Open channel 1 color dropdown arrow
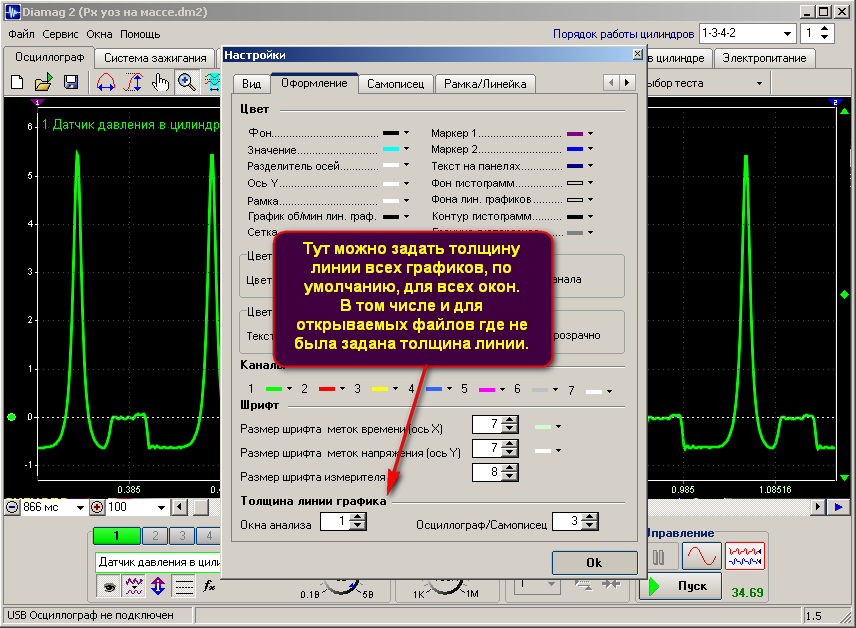856x628 pixels. (x=289, y=389)
